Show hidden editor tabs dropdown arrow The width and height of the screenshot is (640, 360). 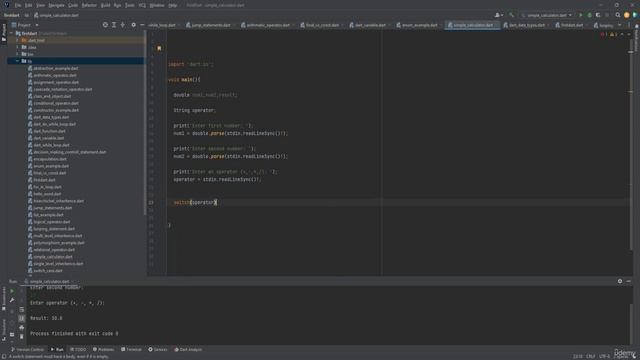620,25
